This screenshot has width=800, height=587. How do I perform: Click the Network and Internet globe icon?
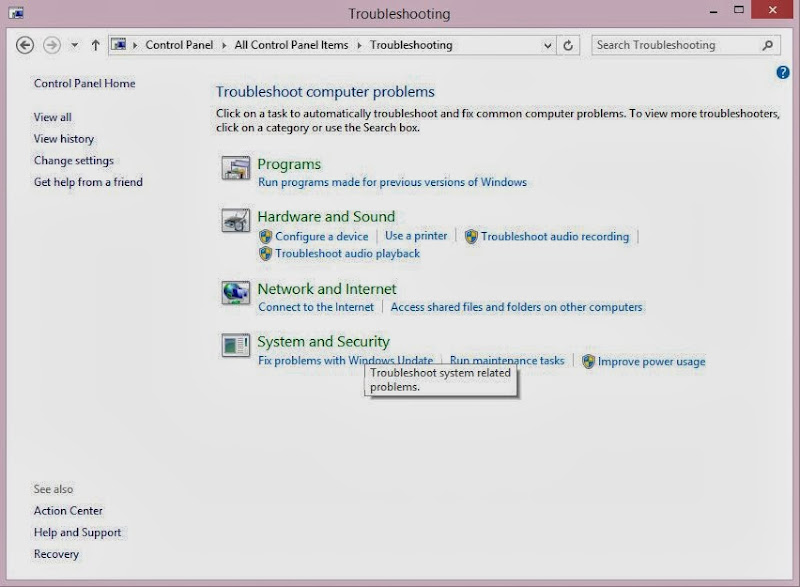pos(236,293)
